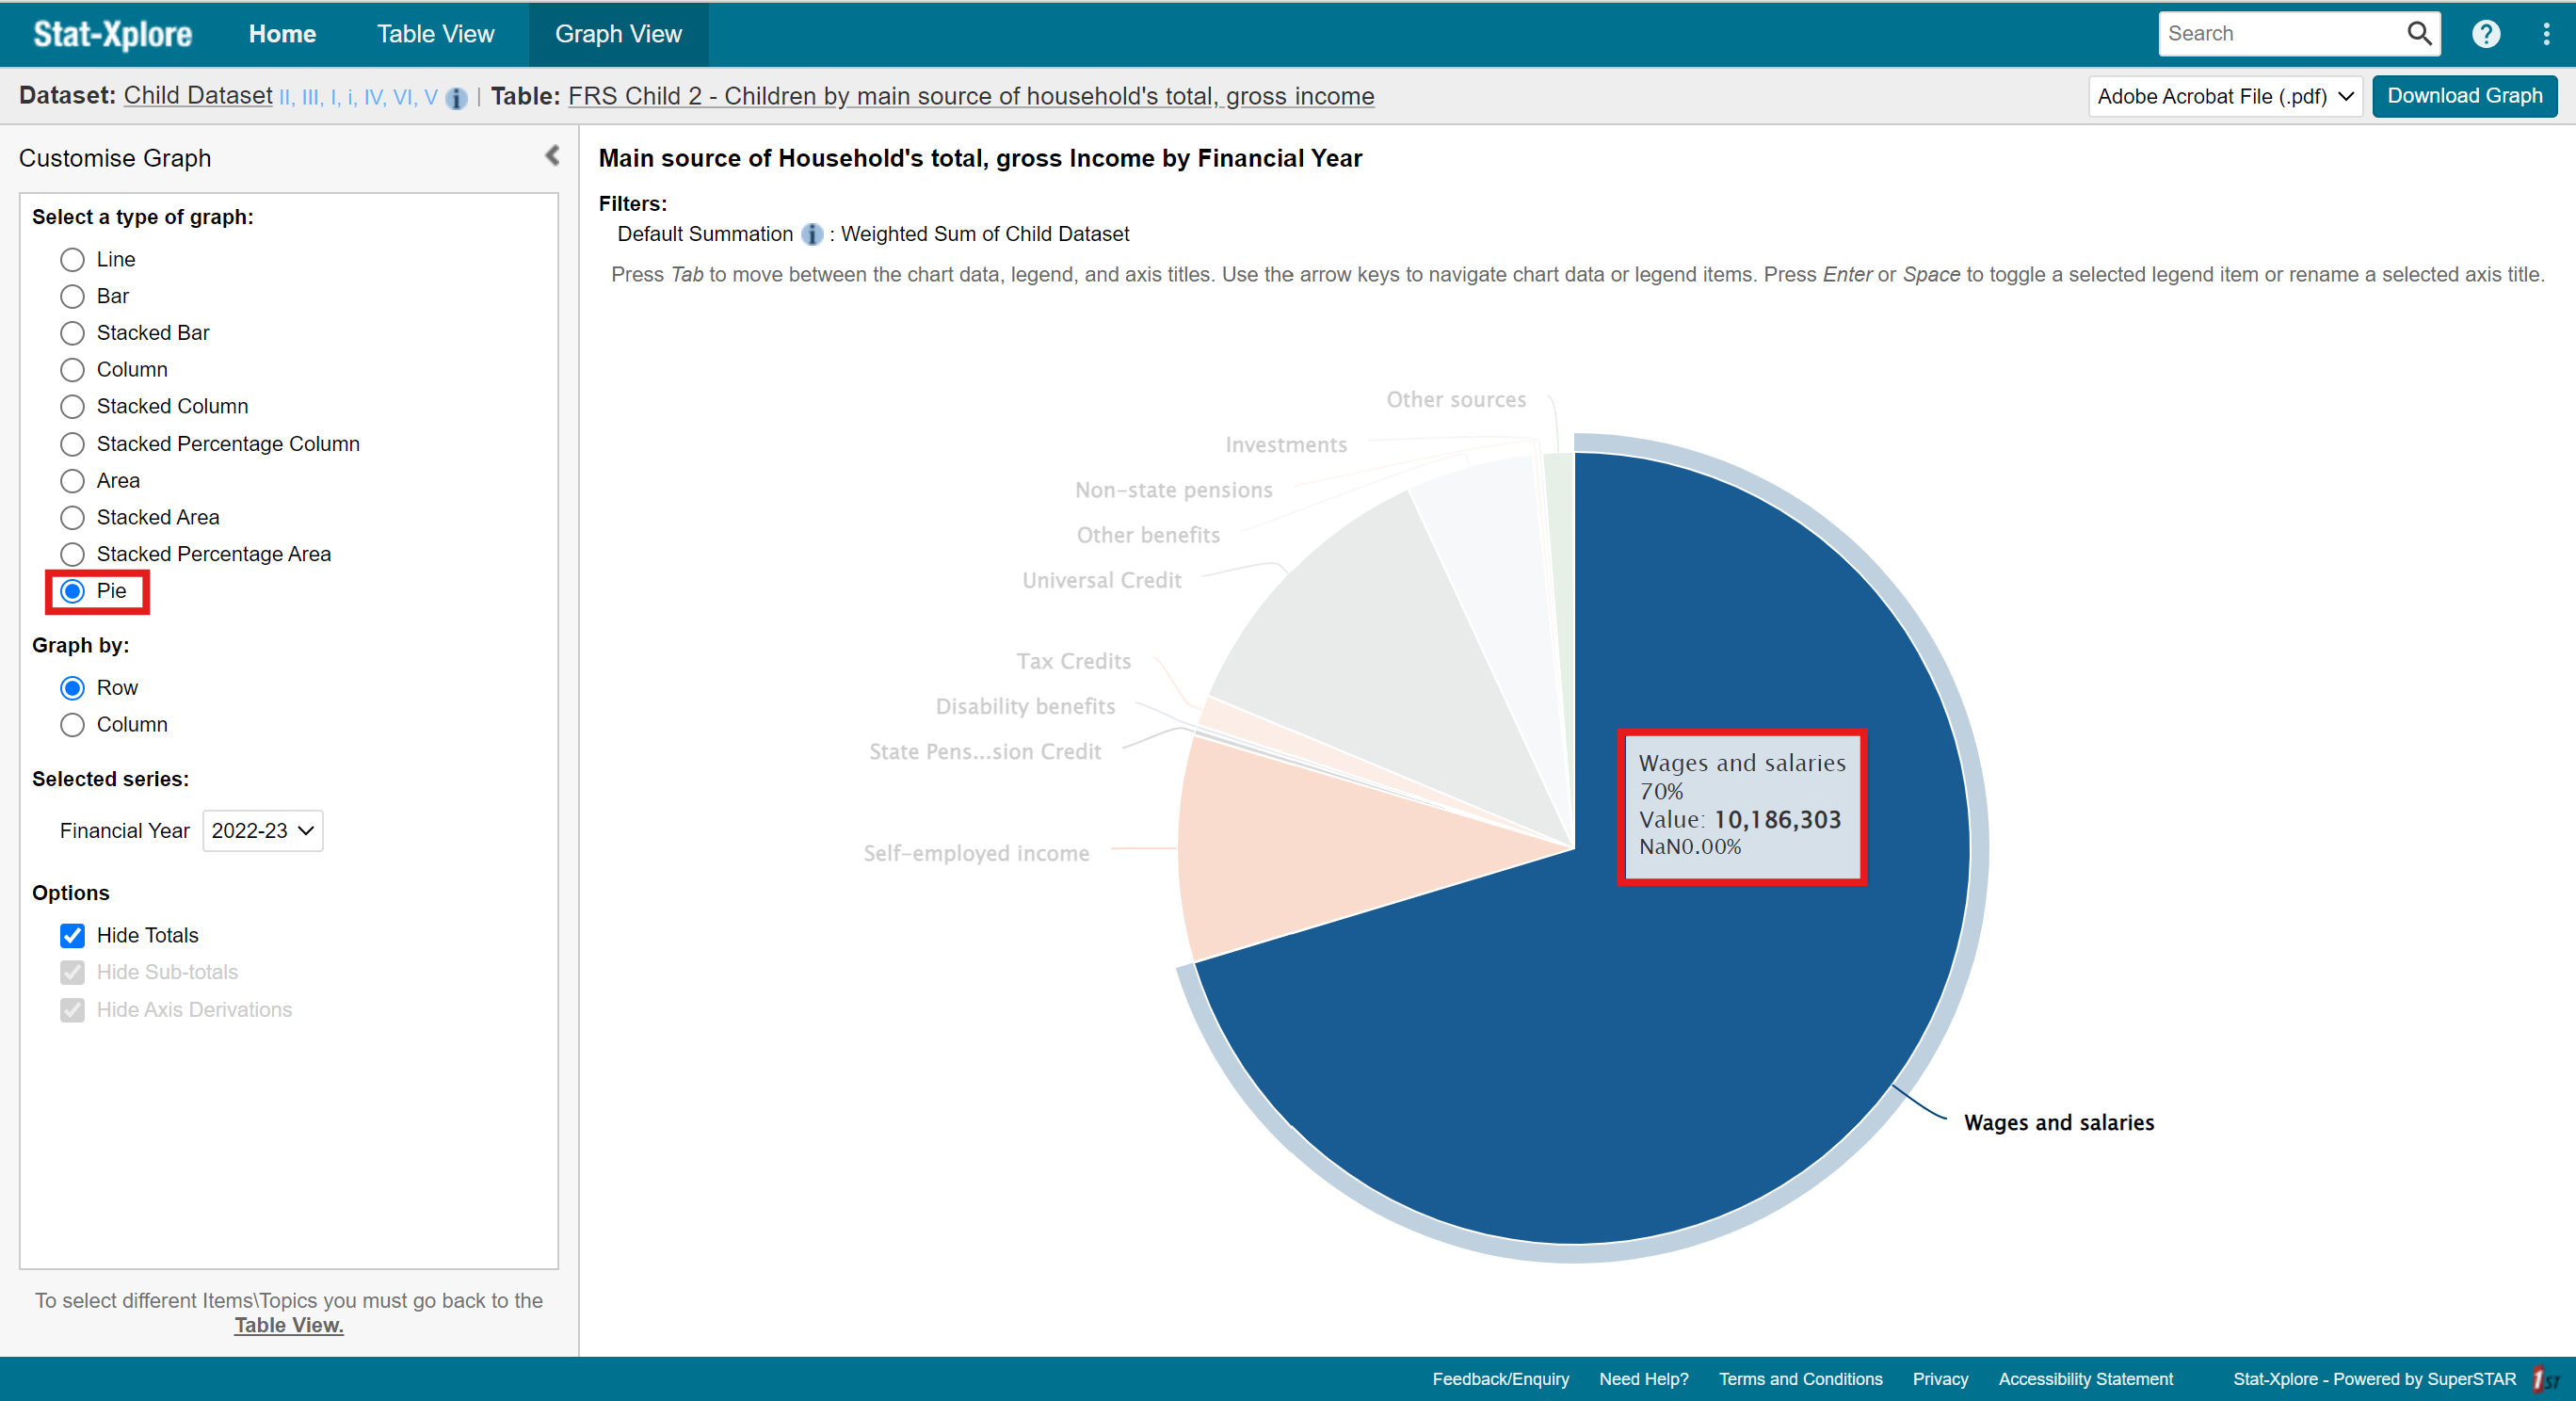Click the Self-employed income legend label

point(976,853)
